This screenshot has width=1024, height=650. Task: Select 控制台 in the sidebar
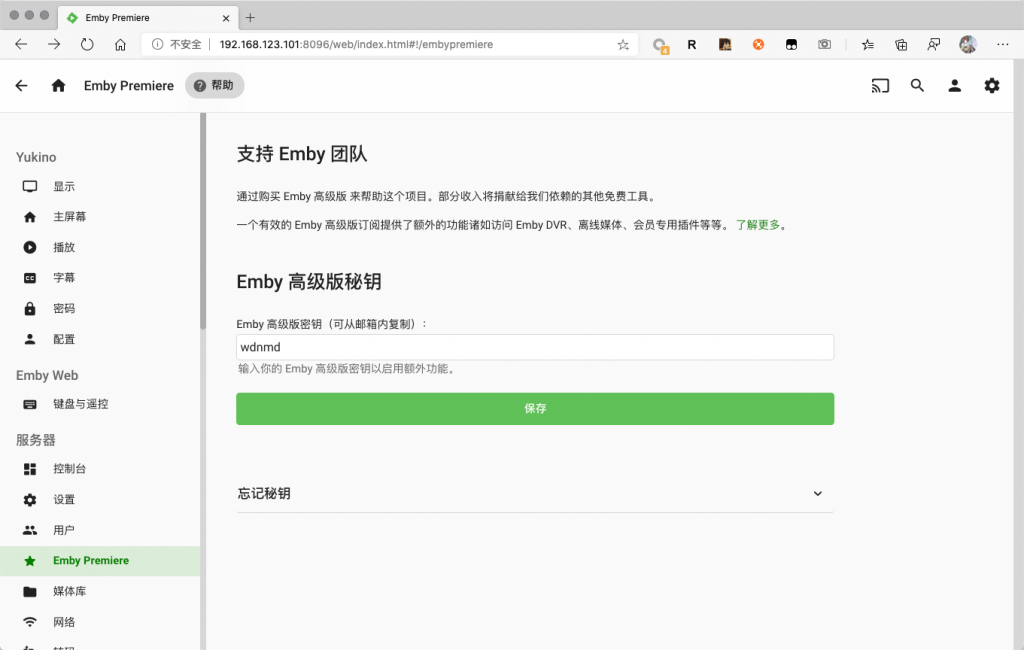tap(70, 469)
